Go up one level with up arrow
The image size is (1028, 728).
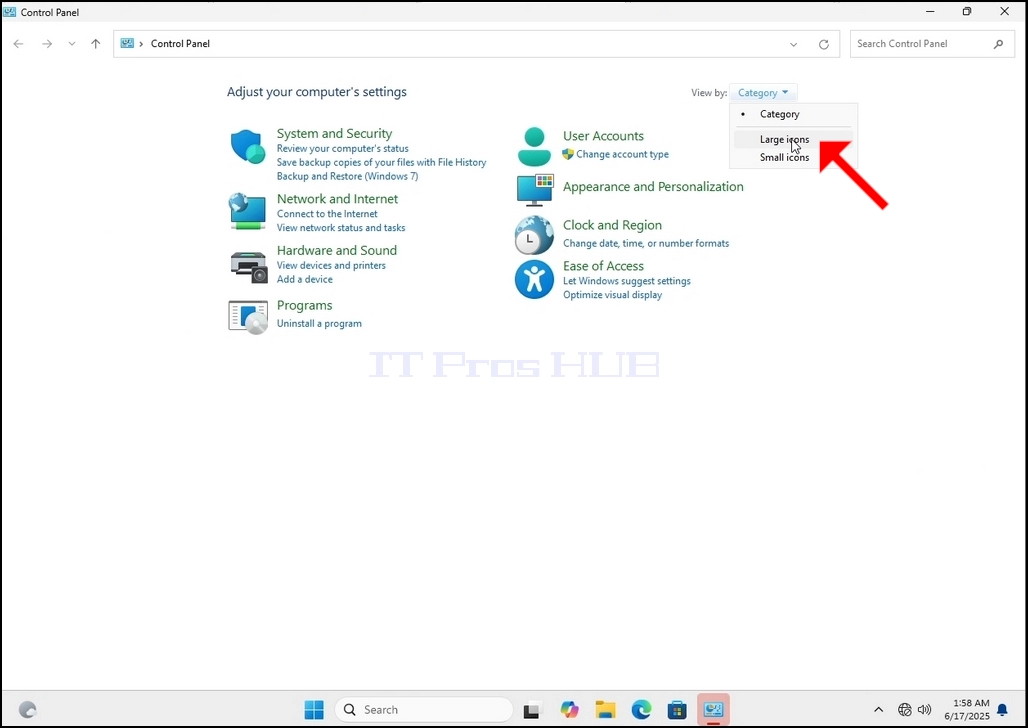96,44
